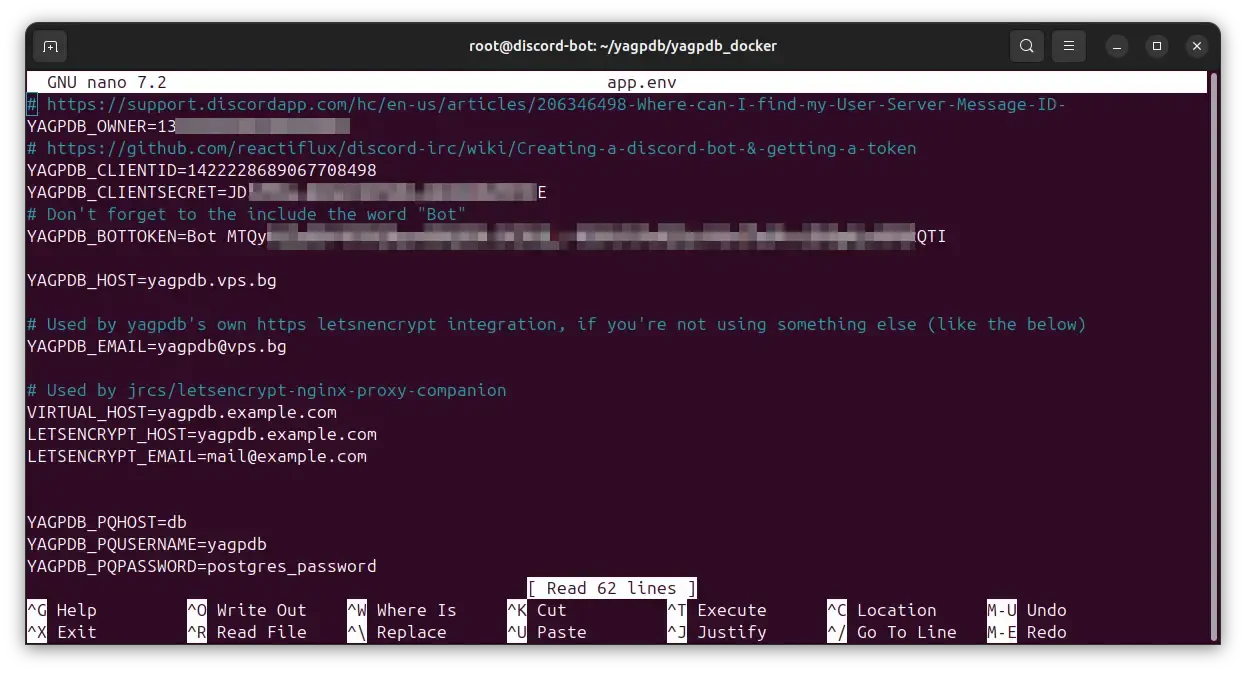Screen dimensions: 1246x673
Task: Click the terminal vertical scrollbar
Action: [x=1214, y=350]
